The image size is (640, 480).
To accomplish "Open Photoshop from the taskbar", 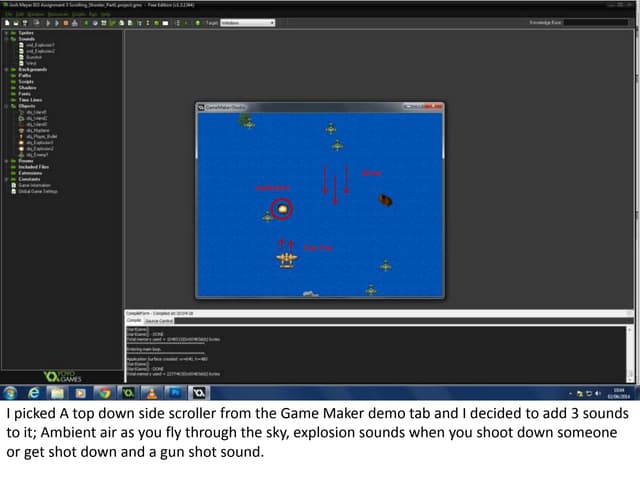I will click(x=174, y=393).
